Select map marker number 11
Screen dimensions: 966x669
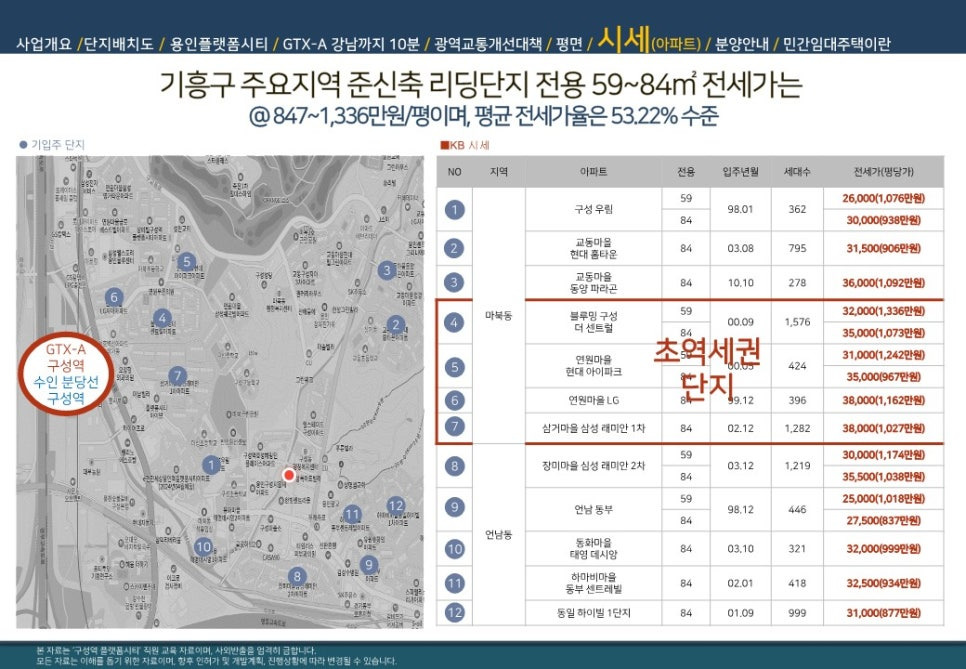pos(352,514)
